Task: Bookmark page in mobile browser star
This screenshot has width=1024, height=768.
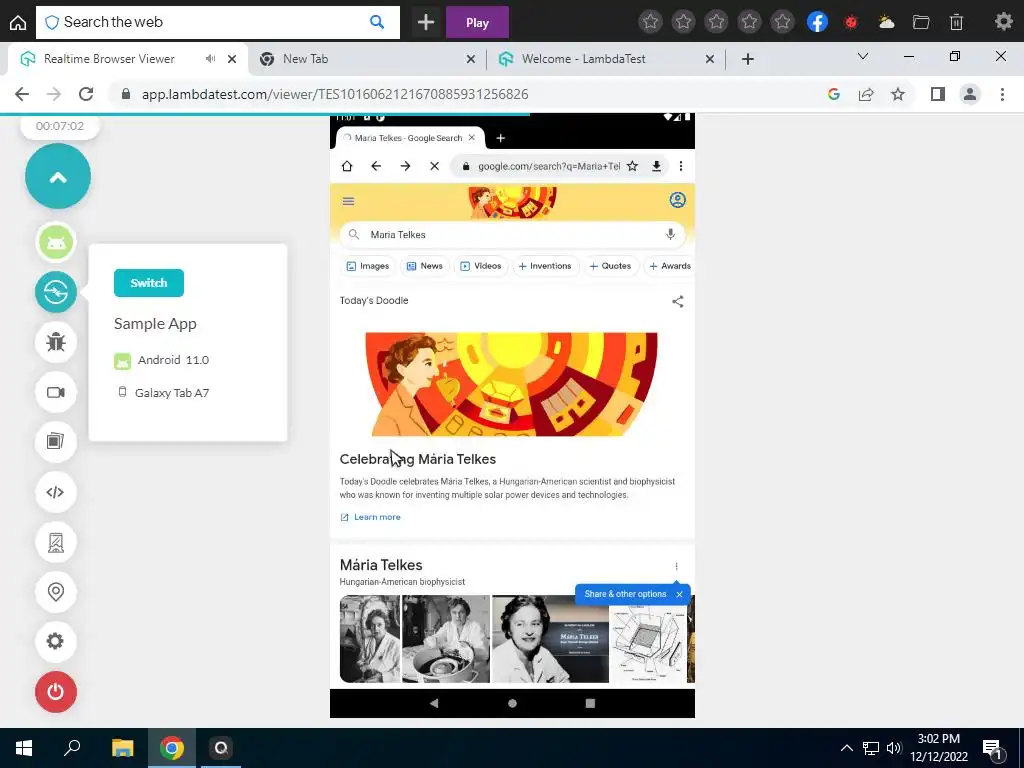Action: 632,166
